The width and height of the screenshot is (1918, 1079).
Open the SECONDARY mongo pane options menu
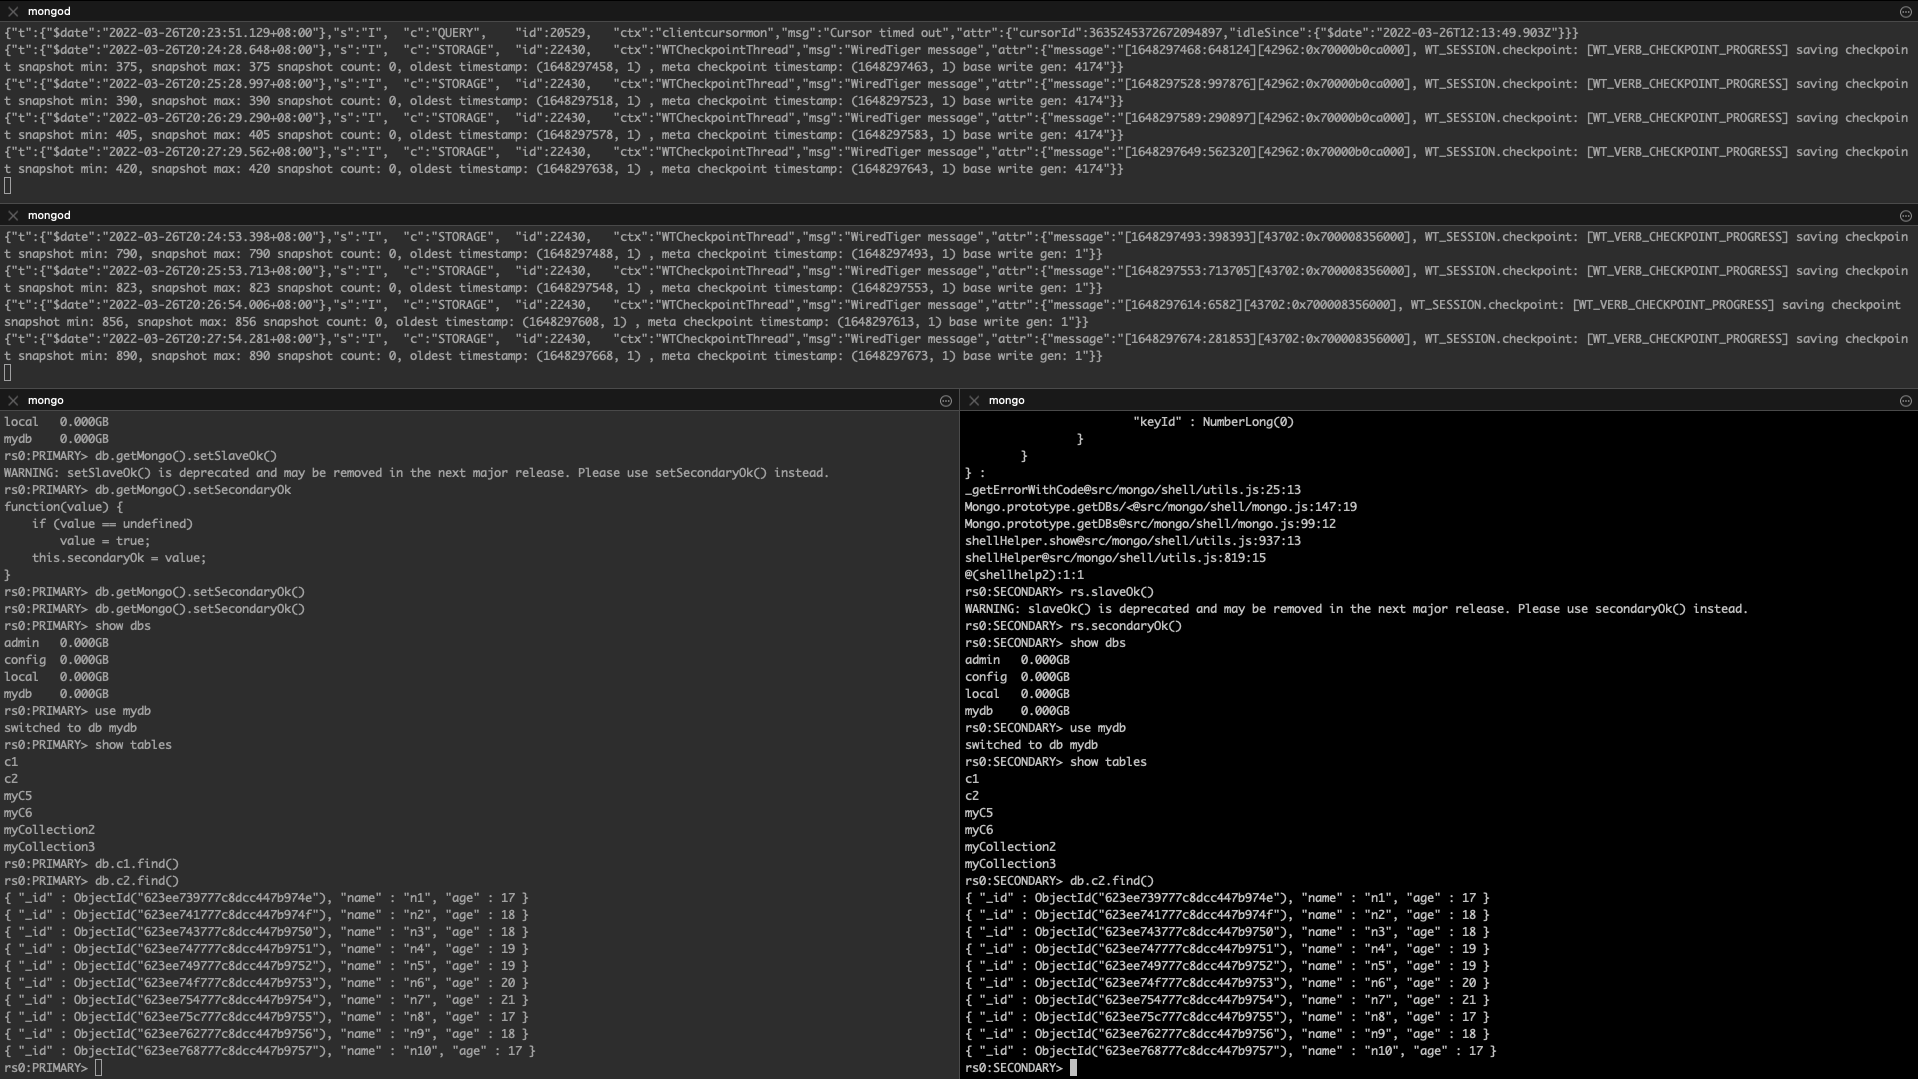pyautogui.click(x=1905, y=401)
